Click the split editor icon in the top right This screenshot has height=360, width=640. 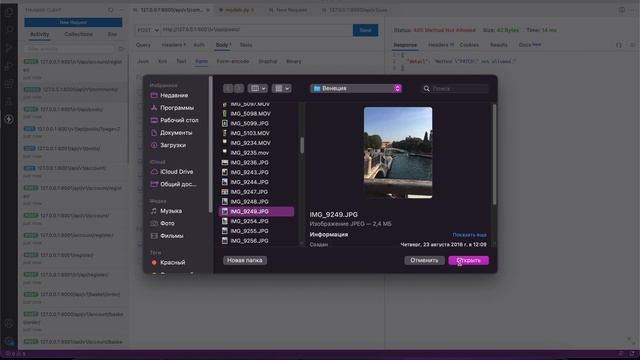pyautogui.click(x=622, y=10)
